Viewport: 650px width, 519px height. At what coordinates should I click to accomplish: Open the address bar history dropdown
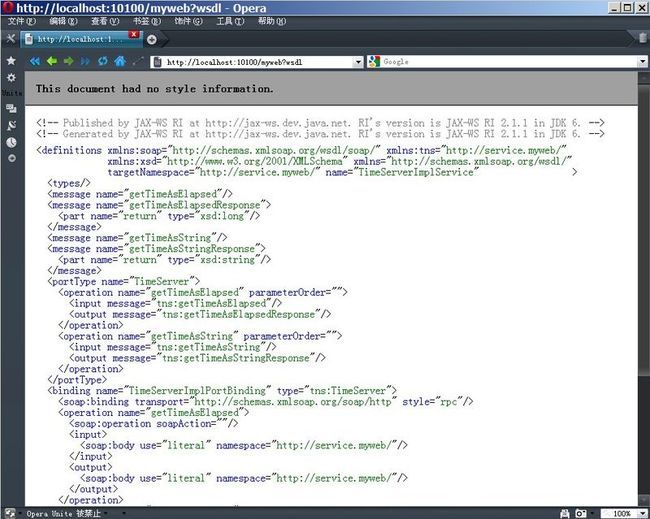point(358,62)
